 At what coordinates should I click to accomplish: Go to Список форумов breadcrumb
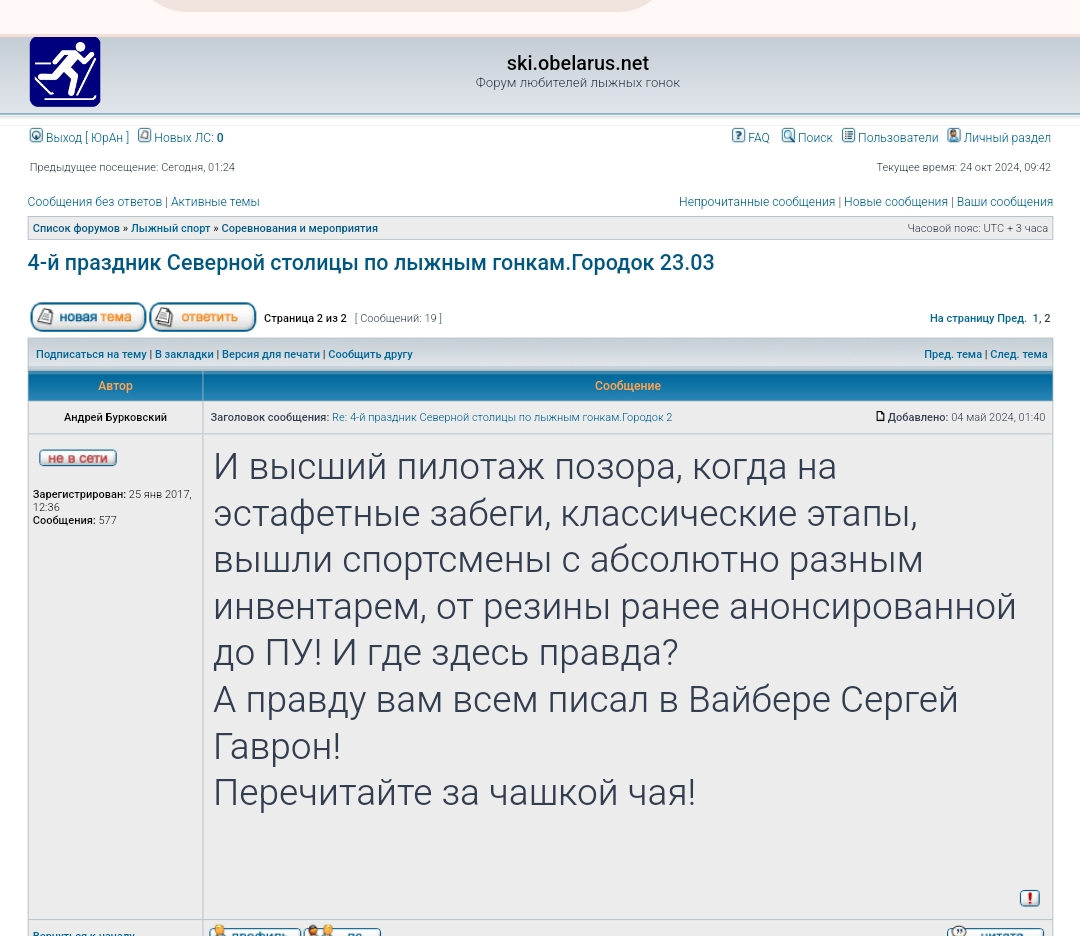76,229
